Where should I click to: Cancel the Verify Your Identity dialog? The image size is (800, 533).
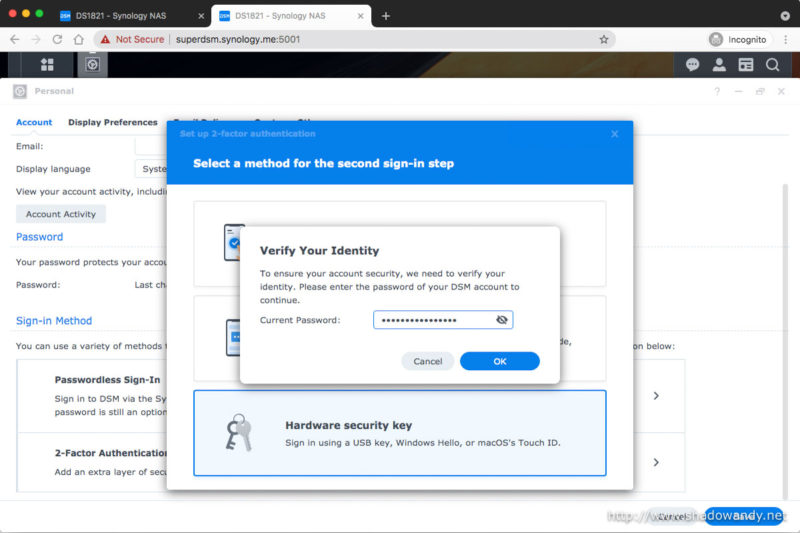[428, 361]
